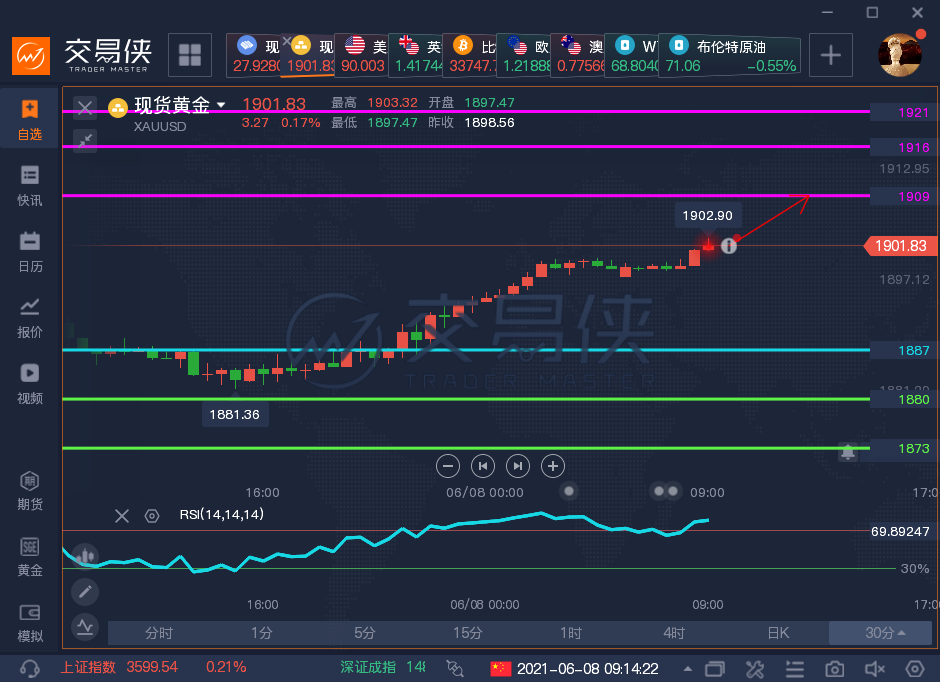
Task: Open the 视频 video sidebar section
Action: pos(29,384)
